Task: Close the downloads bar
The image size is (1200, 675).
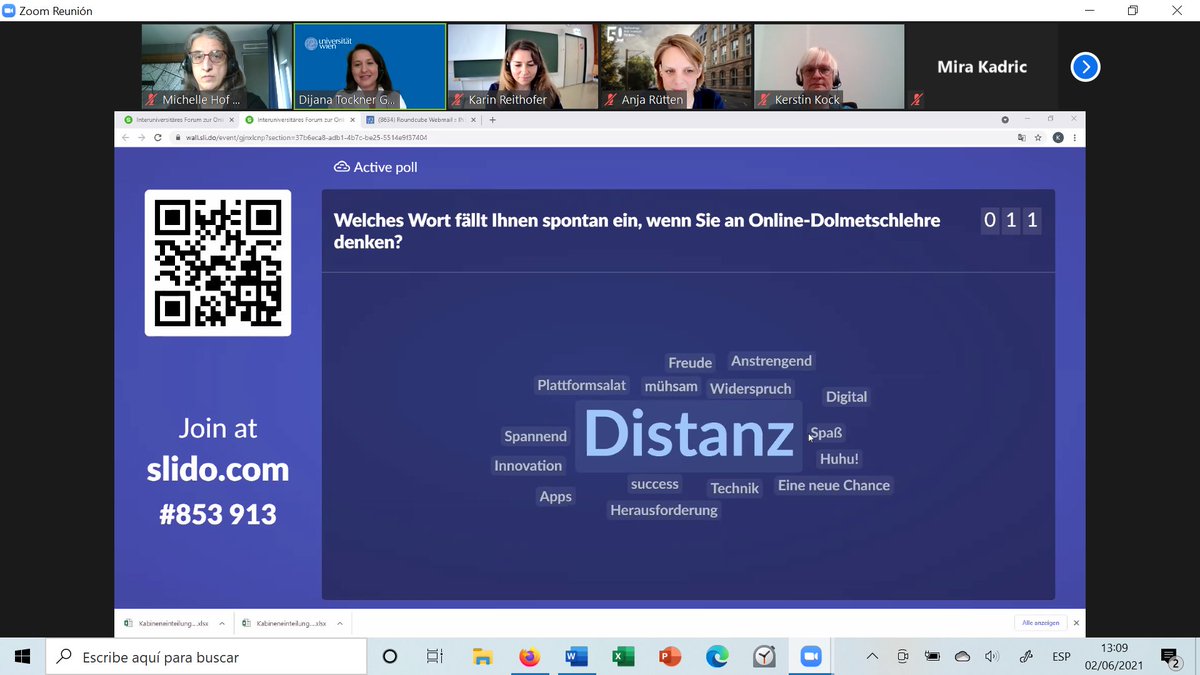Action: 1076,623
